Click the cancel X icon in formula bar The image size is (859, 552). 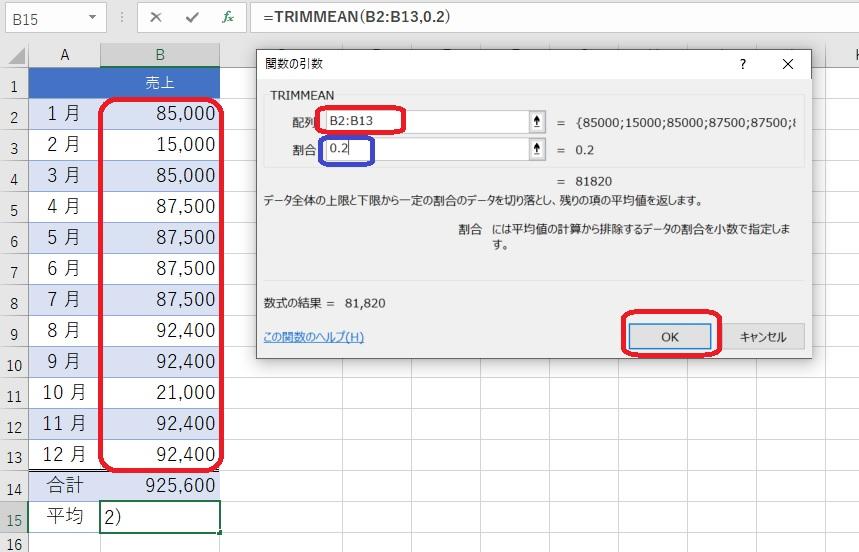[x=156, y=18]
